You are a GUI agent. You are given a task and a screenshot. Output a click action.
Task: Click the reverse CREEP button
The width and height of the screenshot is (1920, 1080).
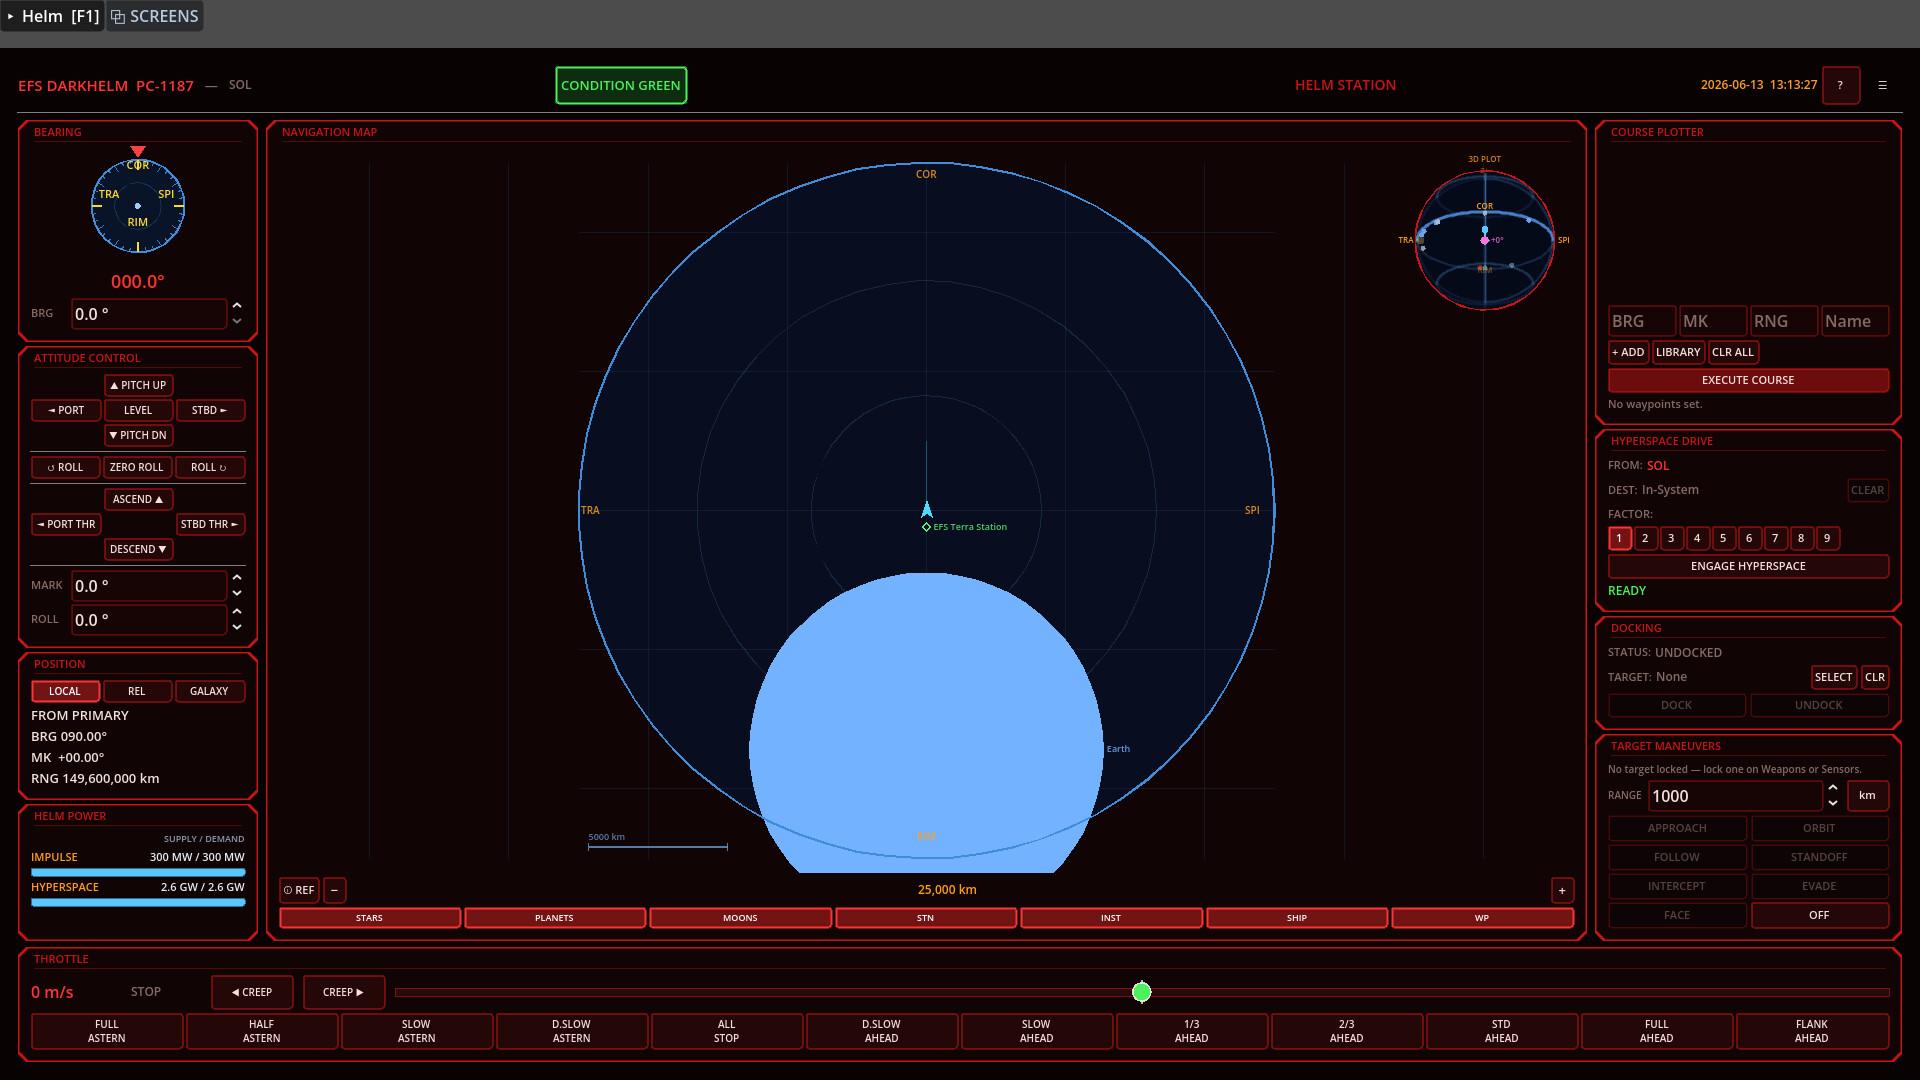(252, 992)
